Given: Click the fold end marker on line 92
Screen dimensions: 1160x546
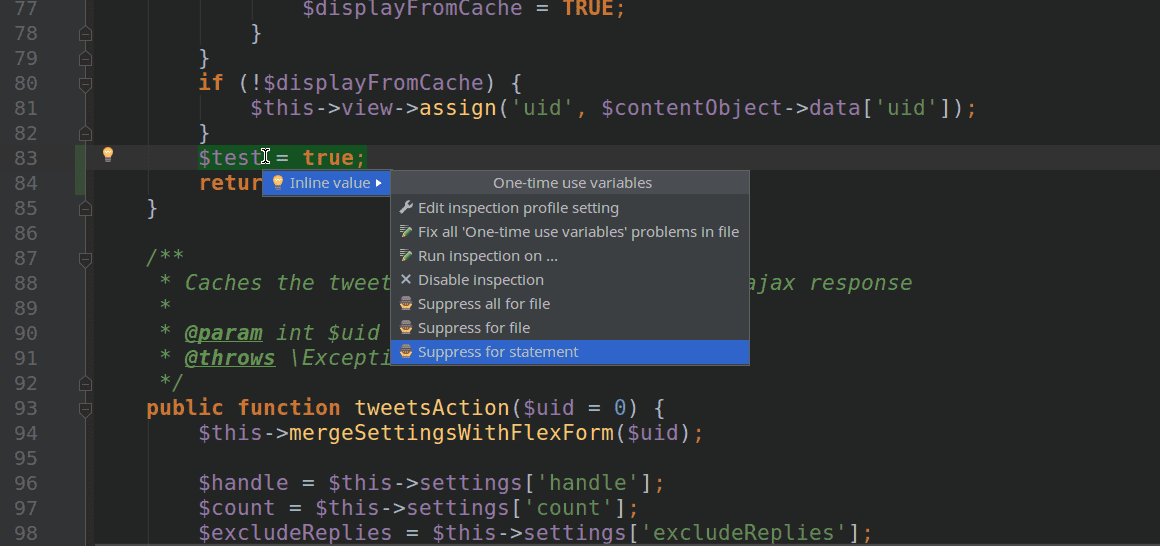Looking at the screenshot, I should click(85, 383).
